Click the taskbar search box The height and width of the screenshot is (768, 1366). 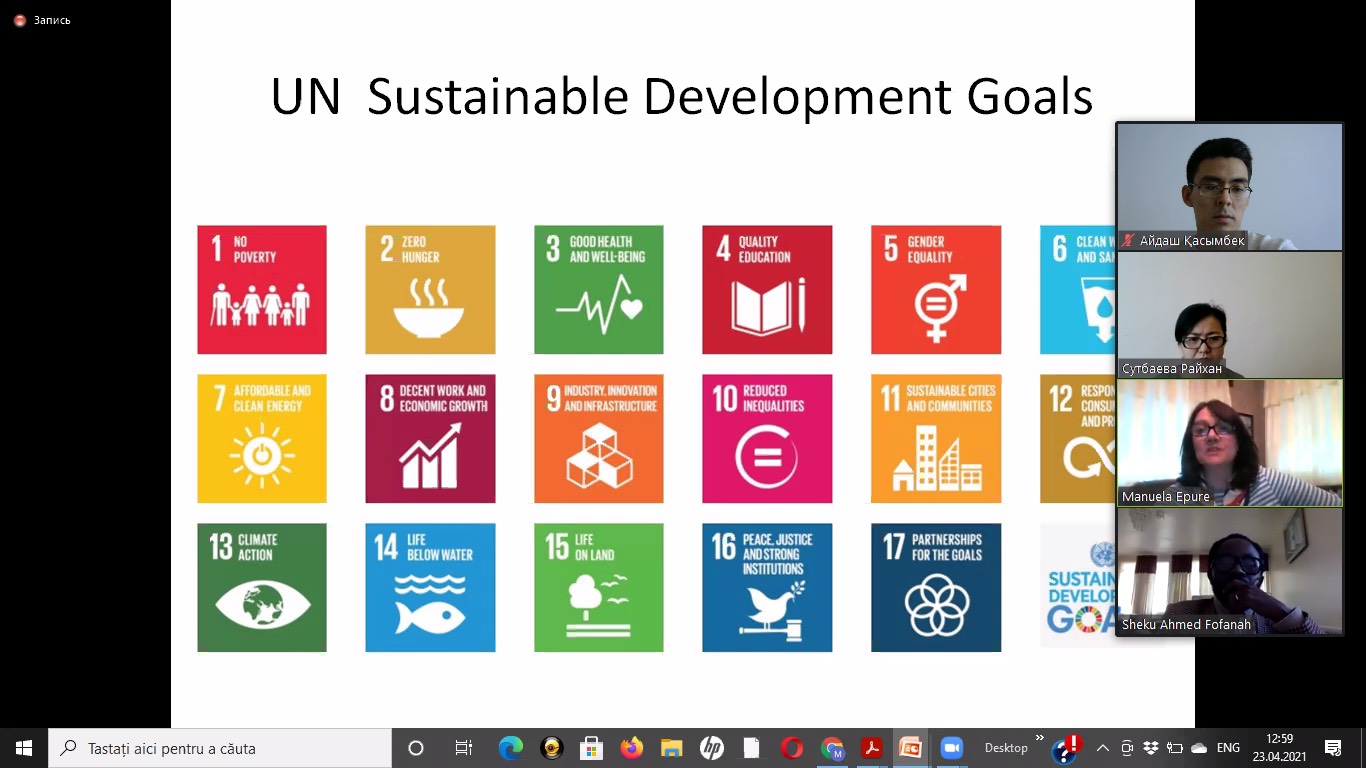tap(220, 748)
